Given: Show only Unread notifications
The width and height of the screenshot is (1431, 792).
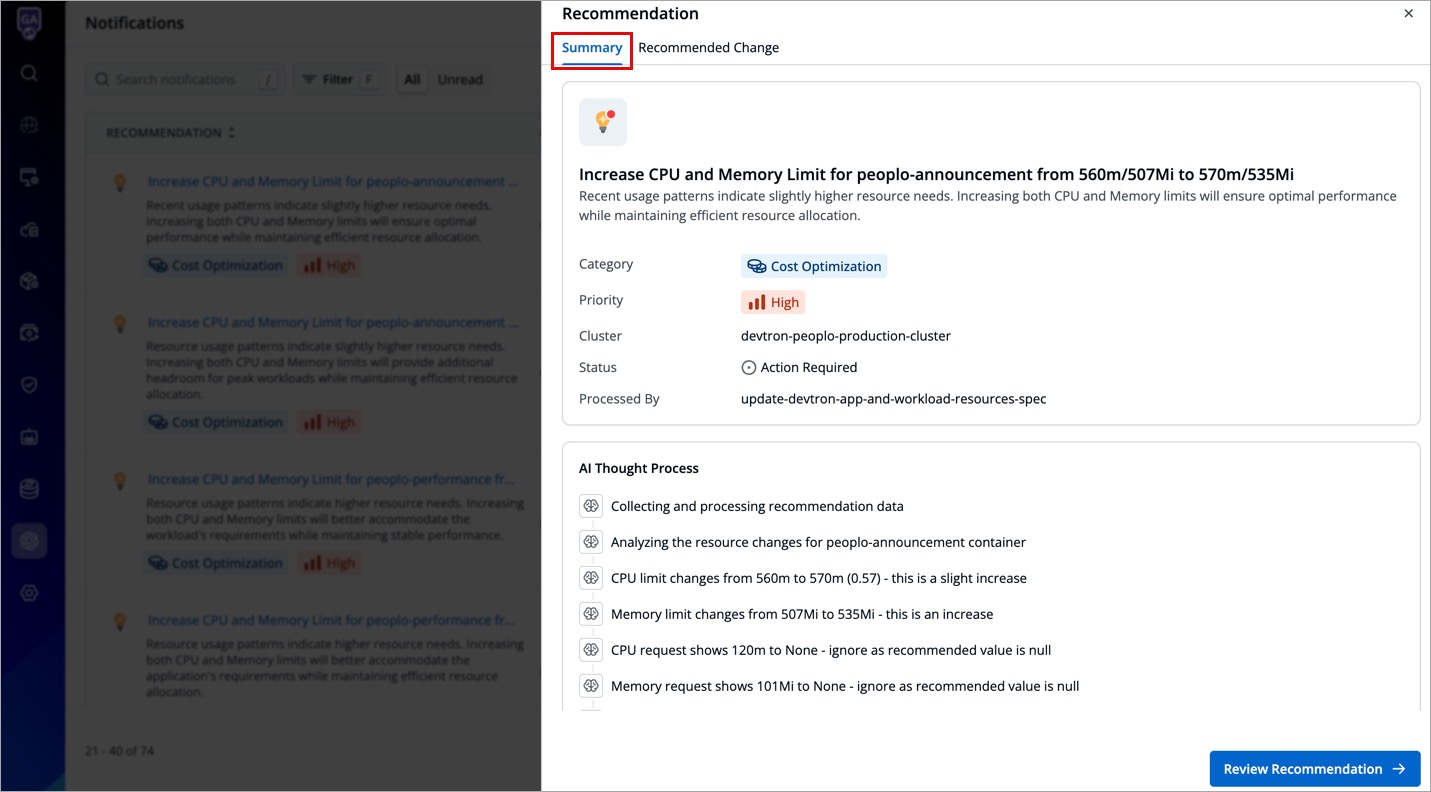Looking at the screenshot, I should (x=460, y=79).
